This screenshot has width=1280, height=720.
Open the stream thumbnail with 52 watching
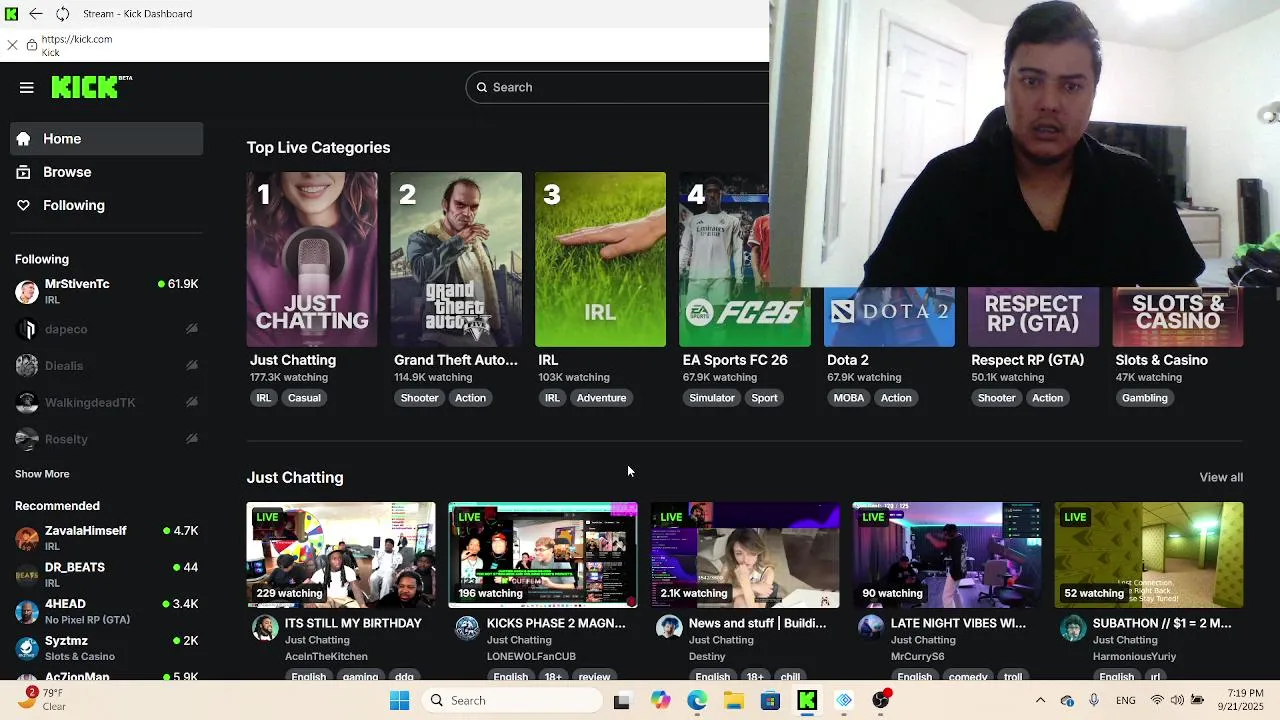(1149, 555)
